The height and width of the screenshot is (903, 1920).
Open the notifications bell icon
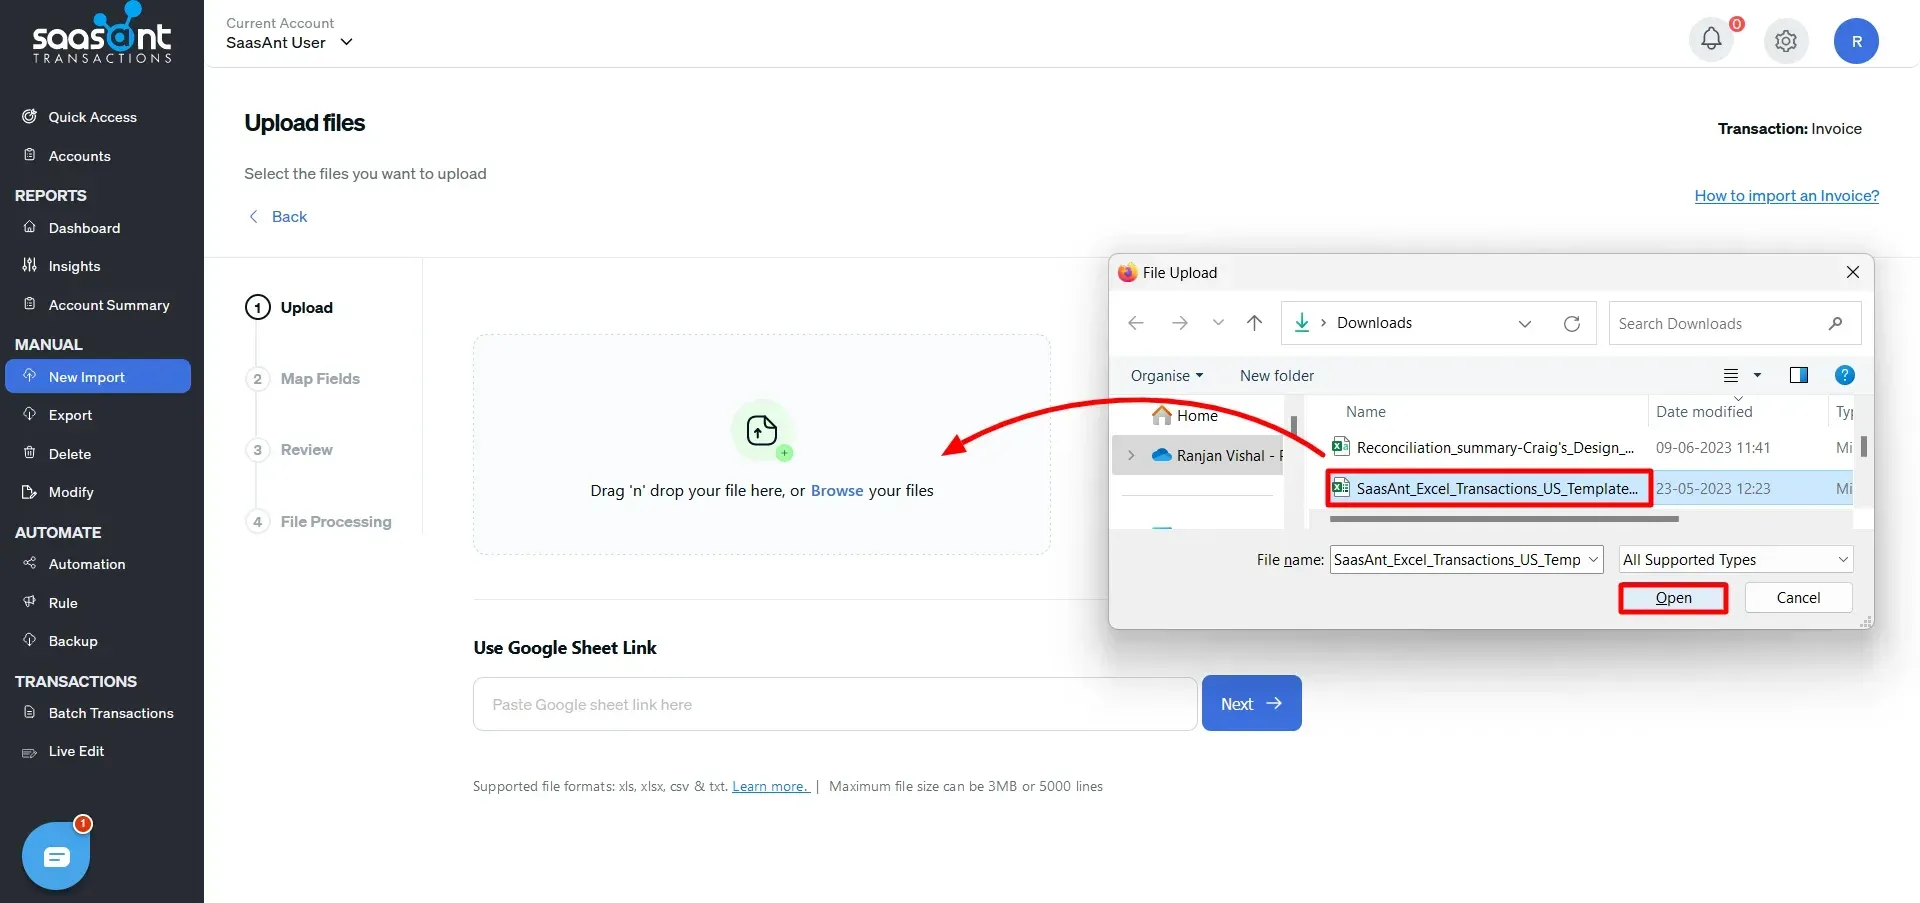pos(1711,40)
